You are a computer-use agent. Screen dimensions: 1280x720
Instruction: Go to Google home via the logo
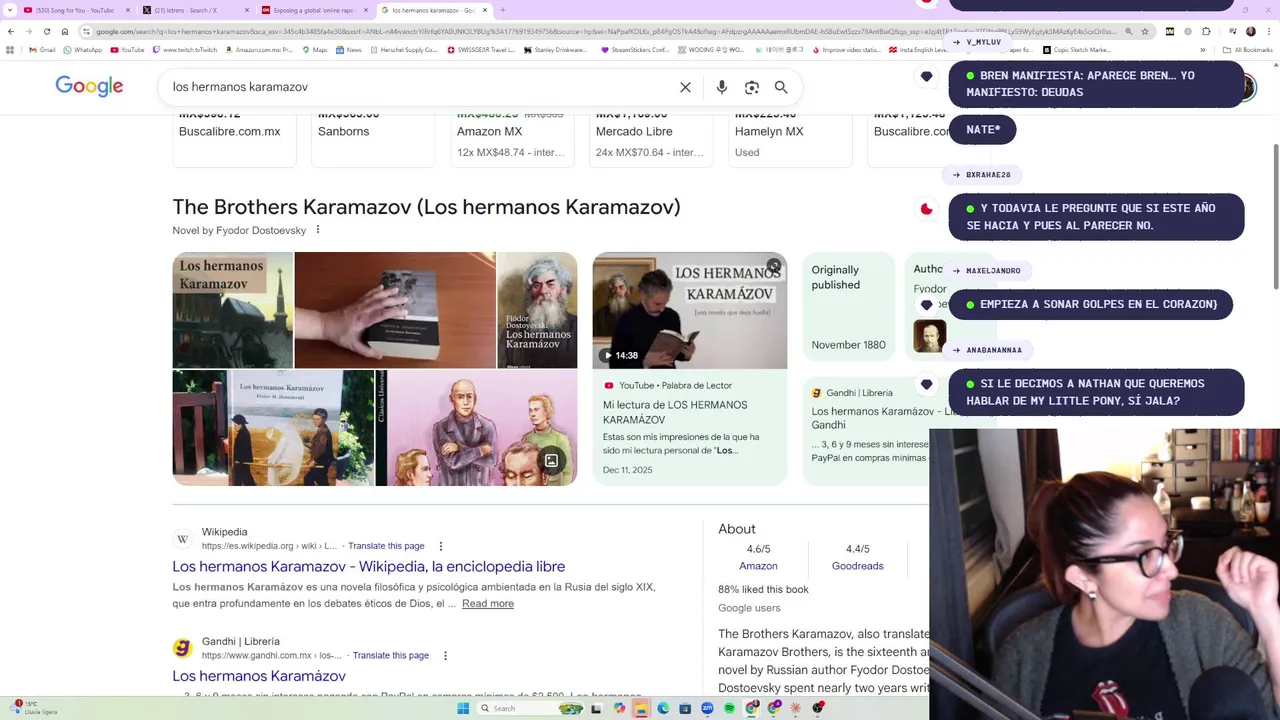[89, 86]
